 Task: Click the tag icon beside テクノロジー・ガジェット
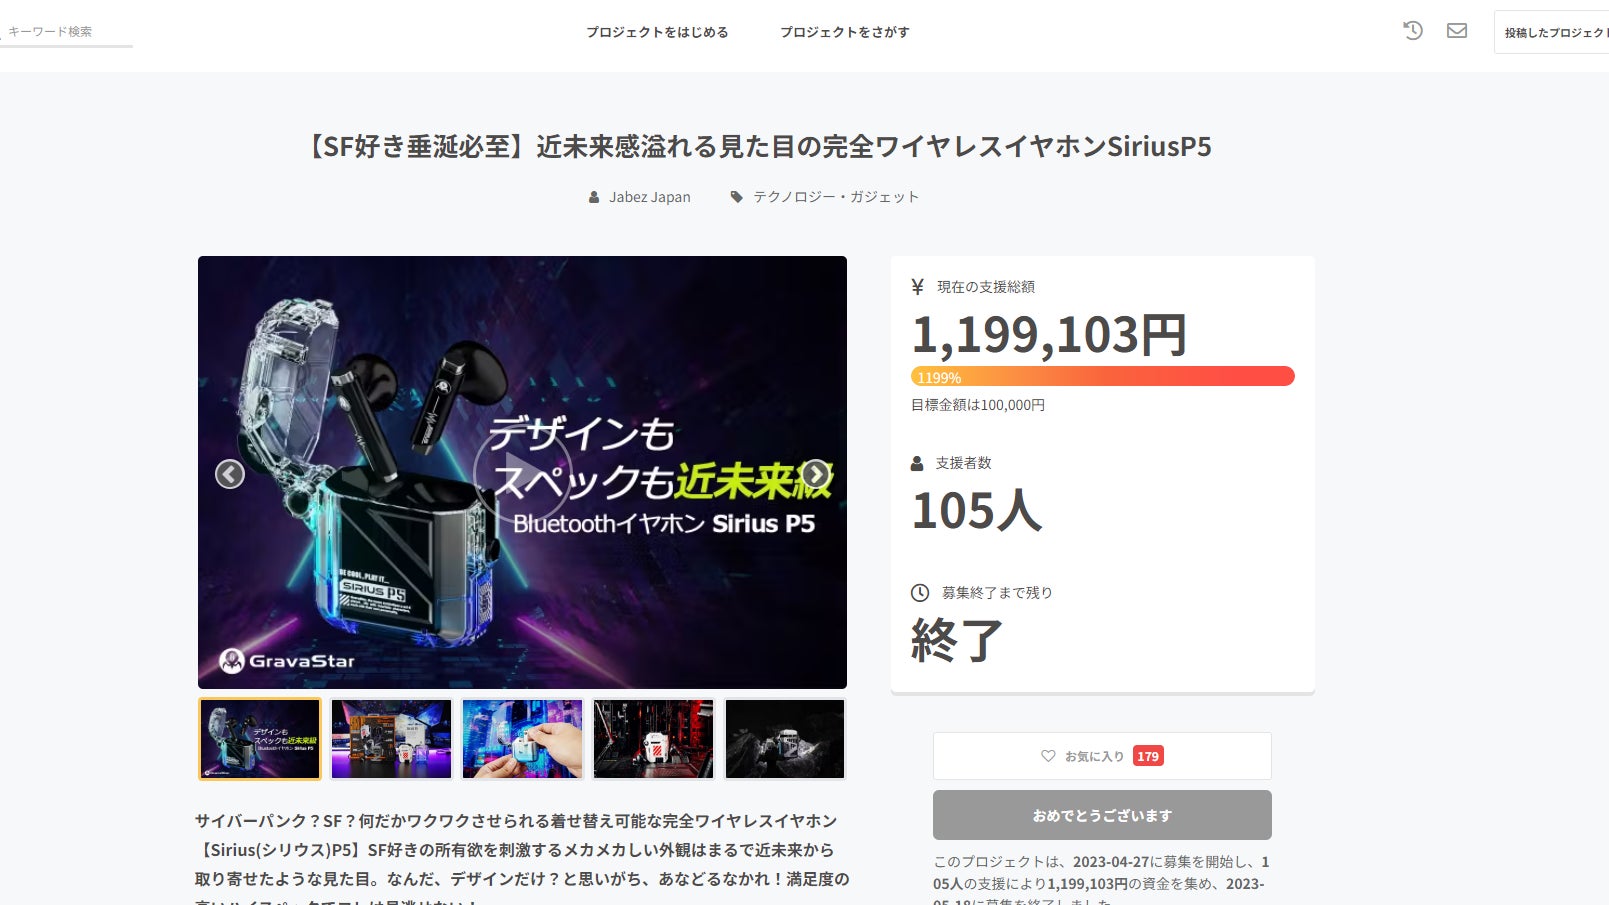pyautogui.click(x=737, y=197)
